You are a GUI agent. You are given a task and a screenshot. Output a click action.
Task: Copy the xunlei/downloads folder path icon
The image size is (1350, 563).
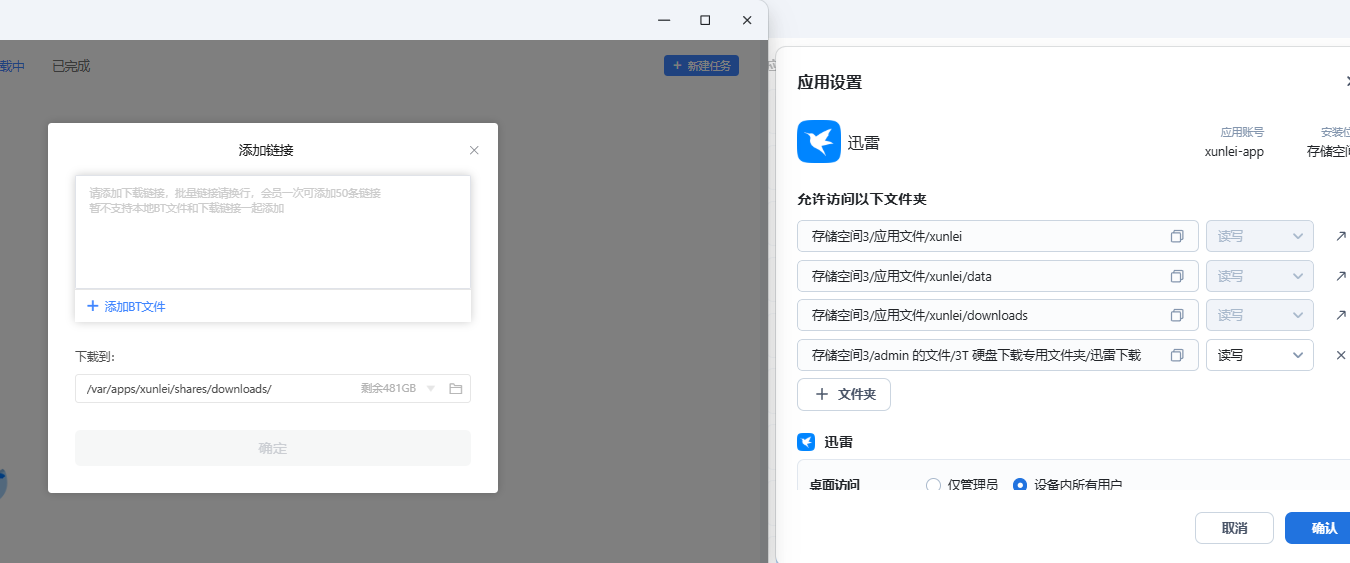point(1177,315)
